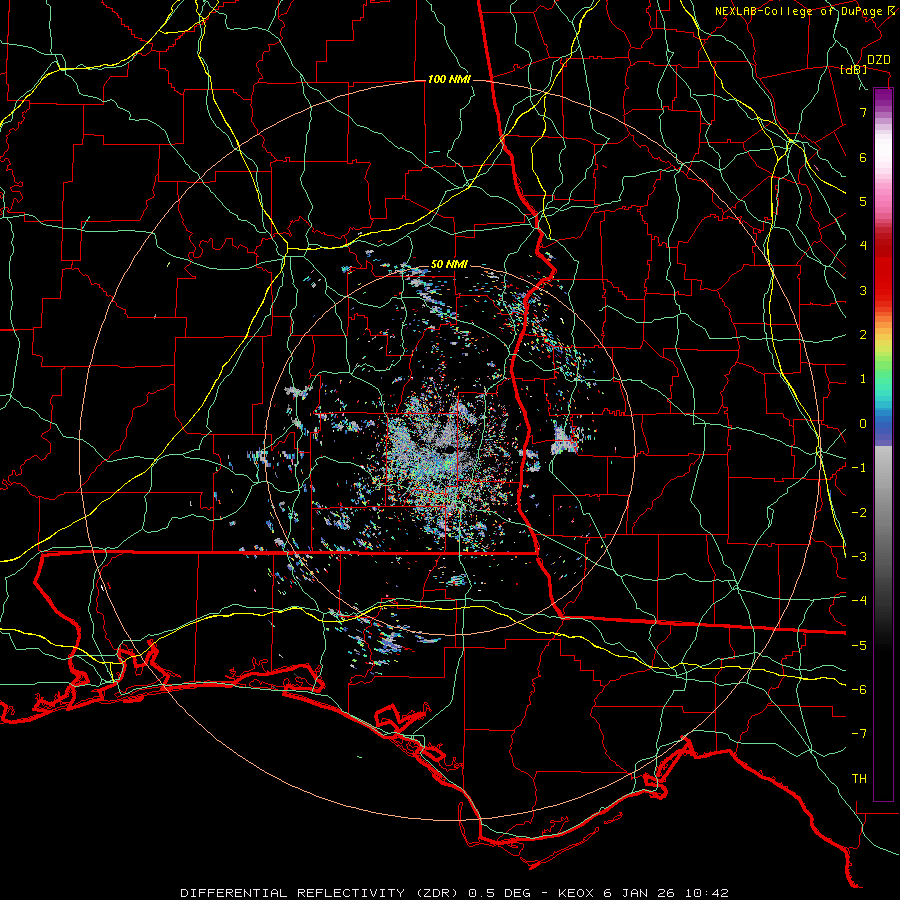Click the "-5" tick on the color scale
Viewport: 900px width, 900px height.
pyautogui.click(x=859, y=646)
